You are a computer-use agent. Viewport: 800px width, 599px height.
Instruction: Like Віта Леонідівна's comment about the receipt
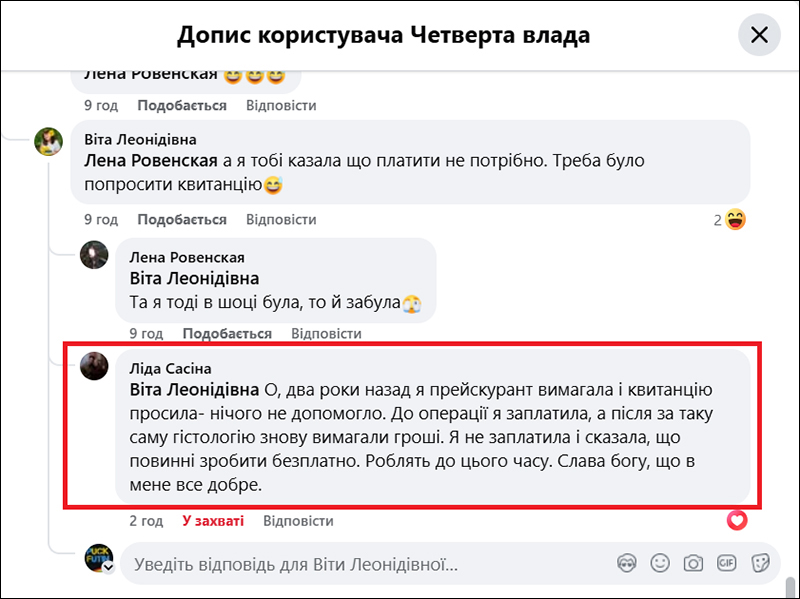click(x=182, y=220)
